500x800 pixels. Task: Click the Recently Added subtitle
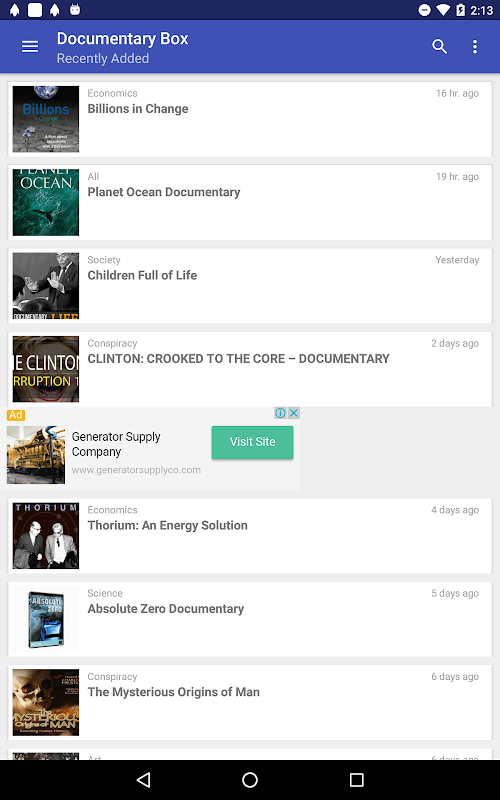[103, 59]
